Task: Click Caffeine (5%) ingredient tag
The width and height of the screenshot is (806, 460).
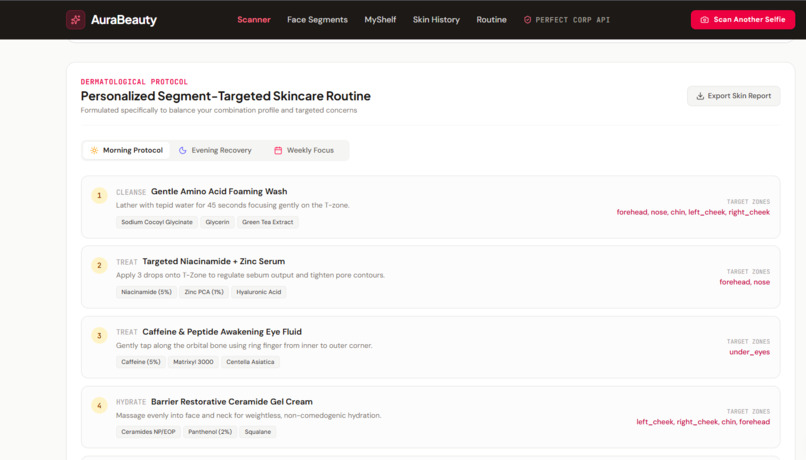Action: coord(141,362)
